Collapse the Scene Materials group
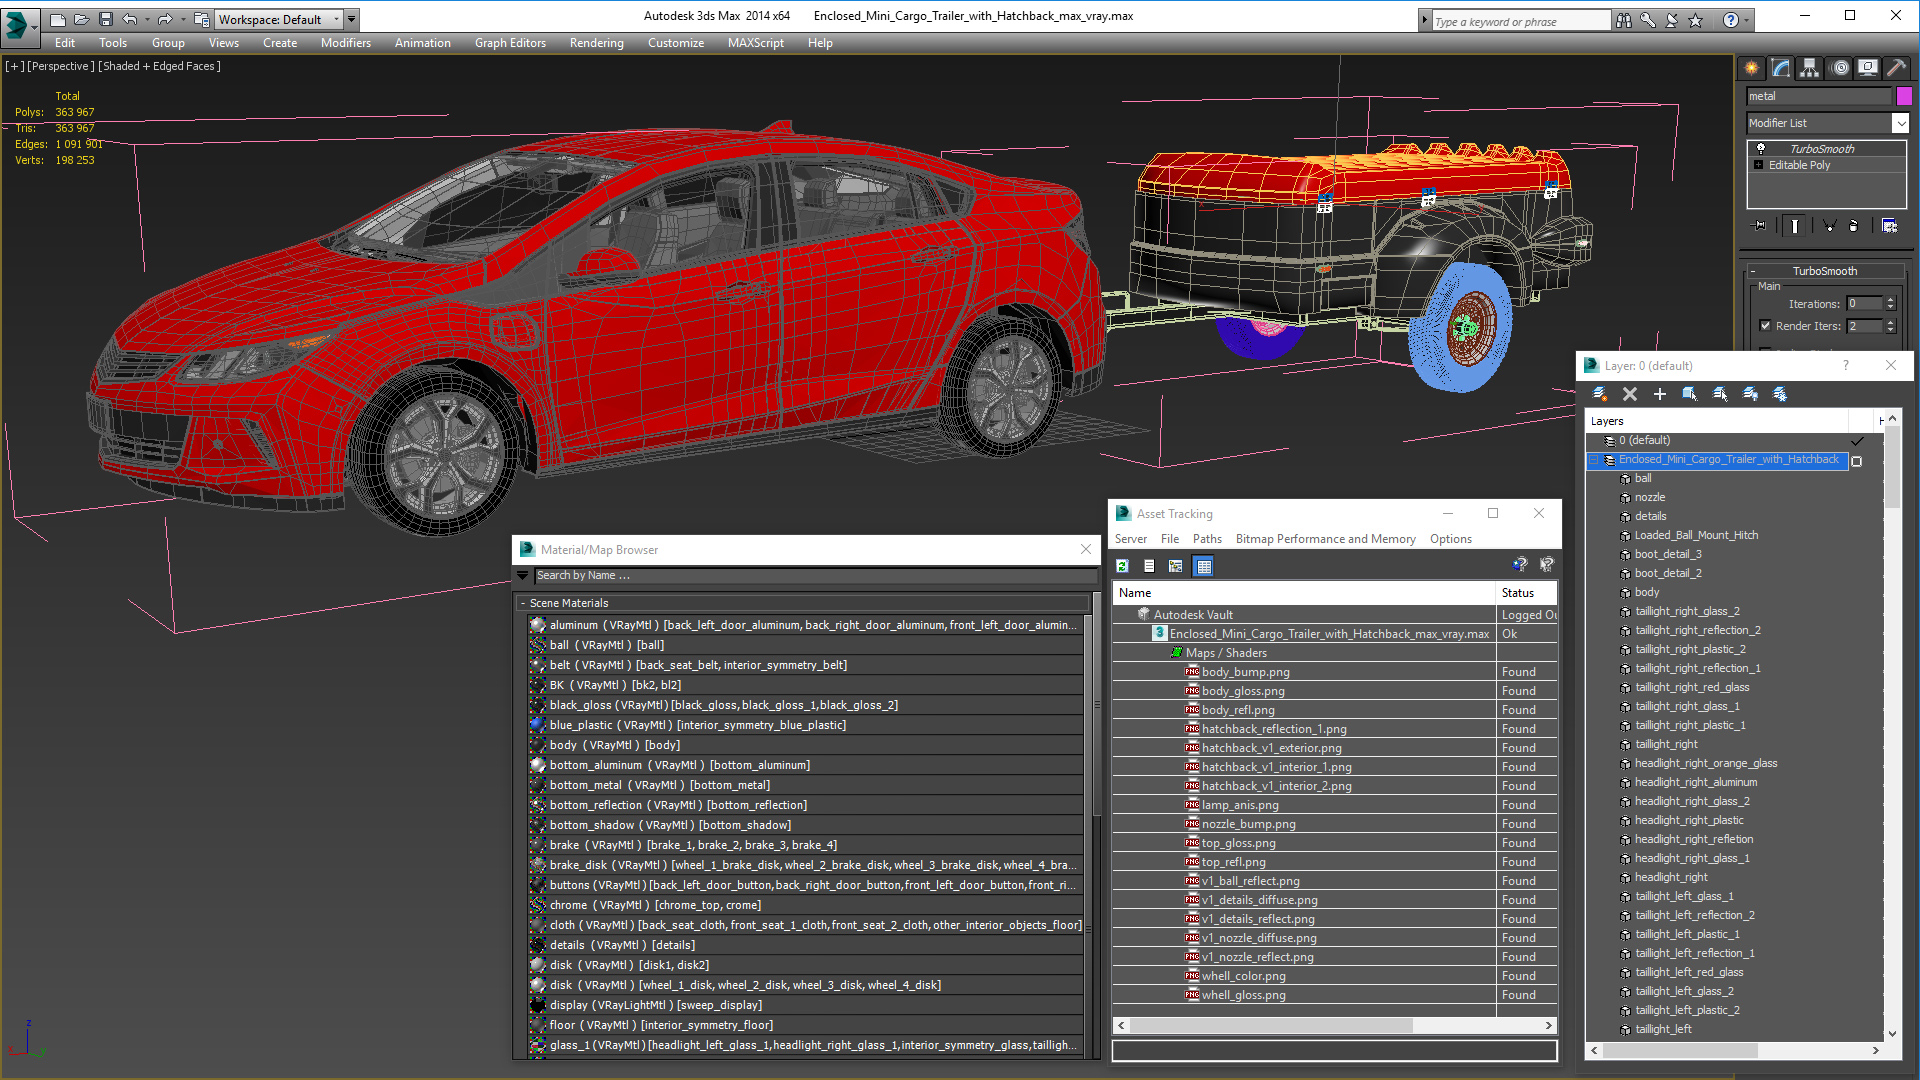Viewport: 1920px width, 1080px height. 523,603
